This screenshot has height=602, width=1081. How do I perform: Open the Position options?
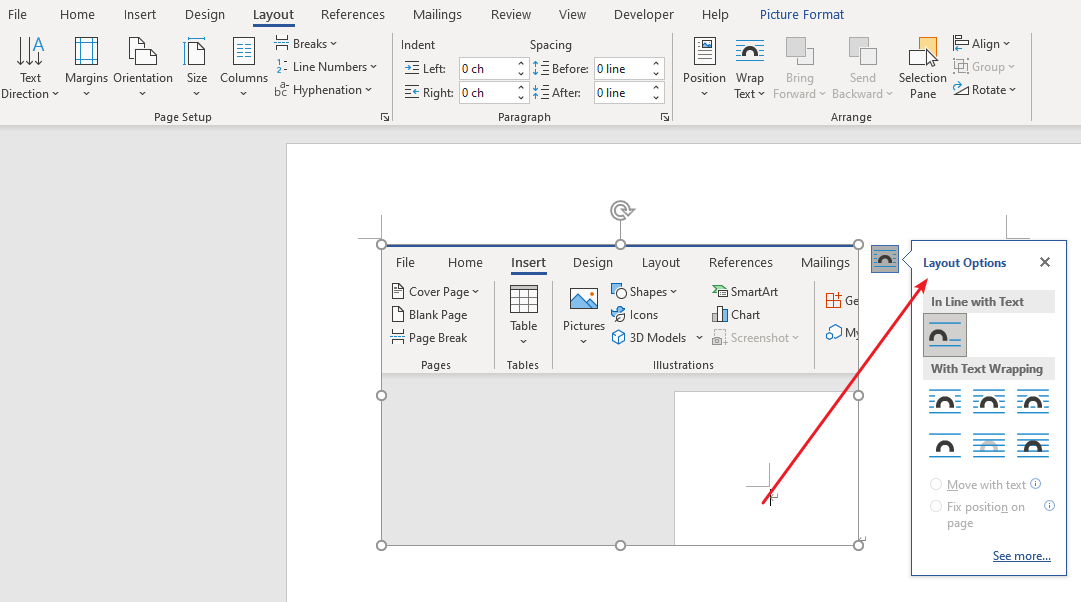coord(704,68)
